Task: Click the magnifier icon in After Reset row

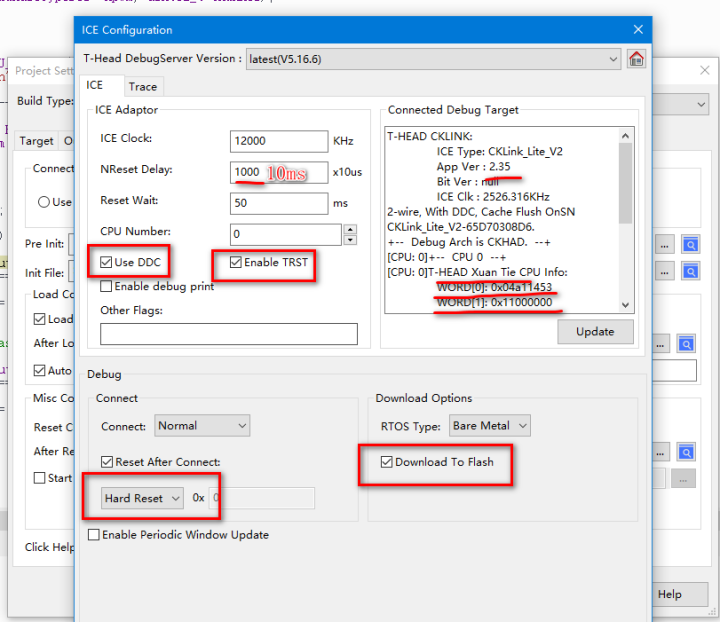Action: [x=688, y=343]
